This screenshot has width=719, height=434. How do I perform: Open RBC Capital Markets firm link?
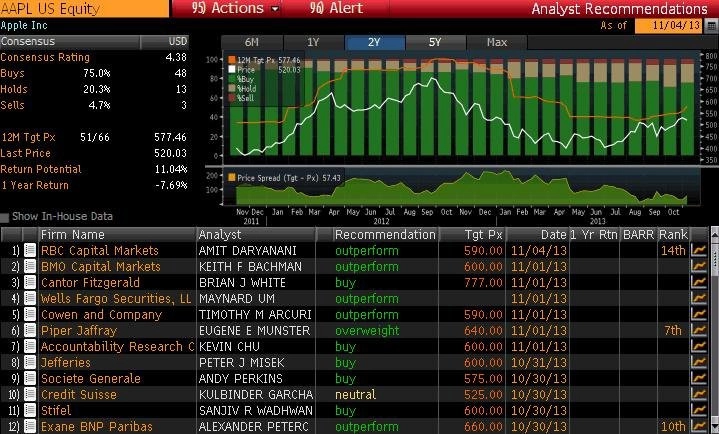(x=100, y=250)
